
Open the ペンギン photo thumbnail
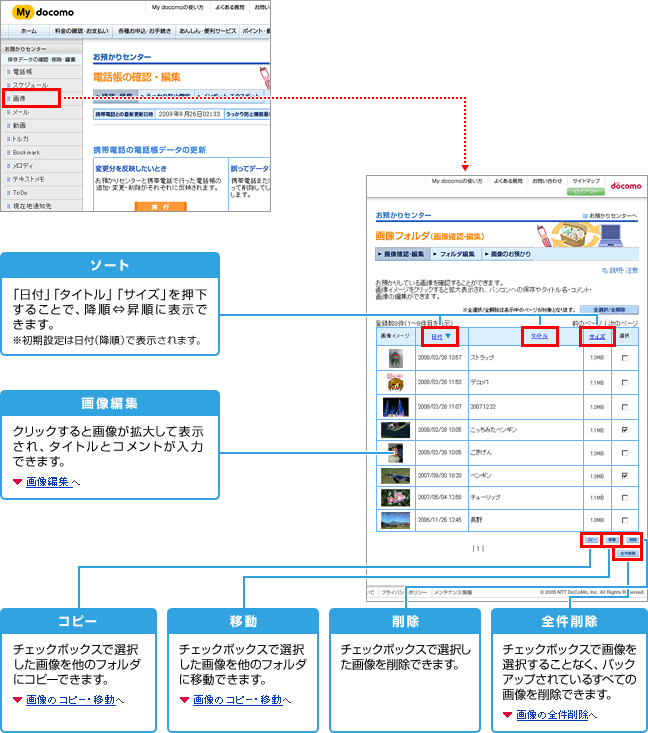pos(394,475)
